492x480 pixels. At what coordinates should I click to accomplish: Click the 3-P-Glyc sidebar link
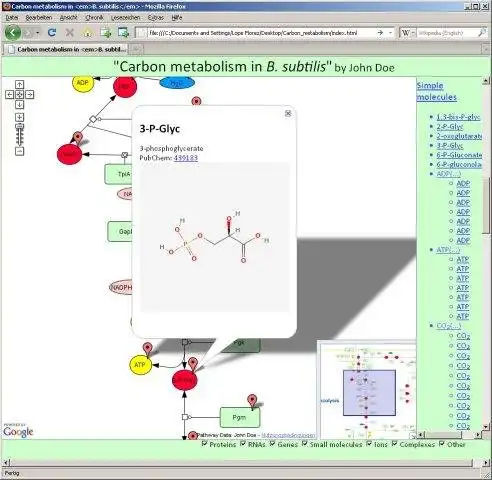pyautogui.click(x=450, y=146)
